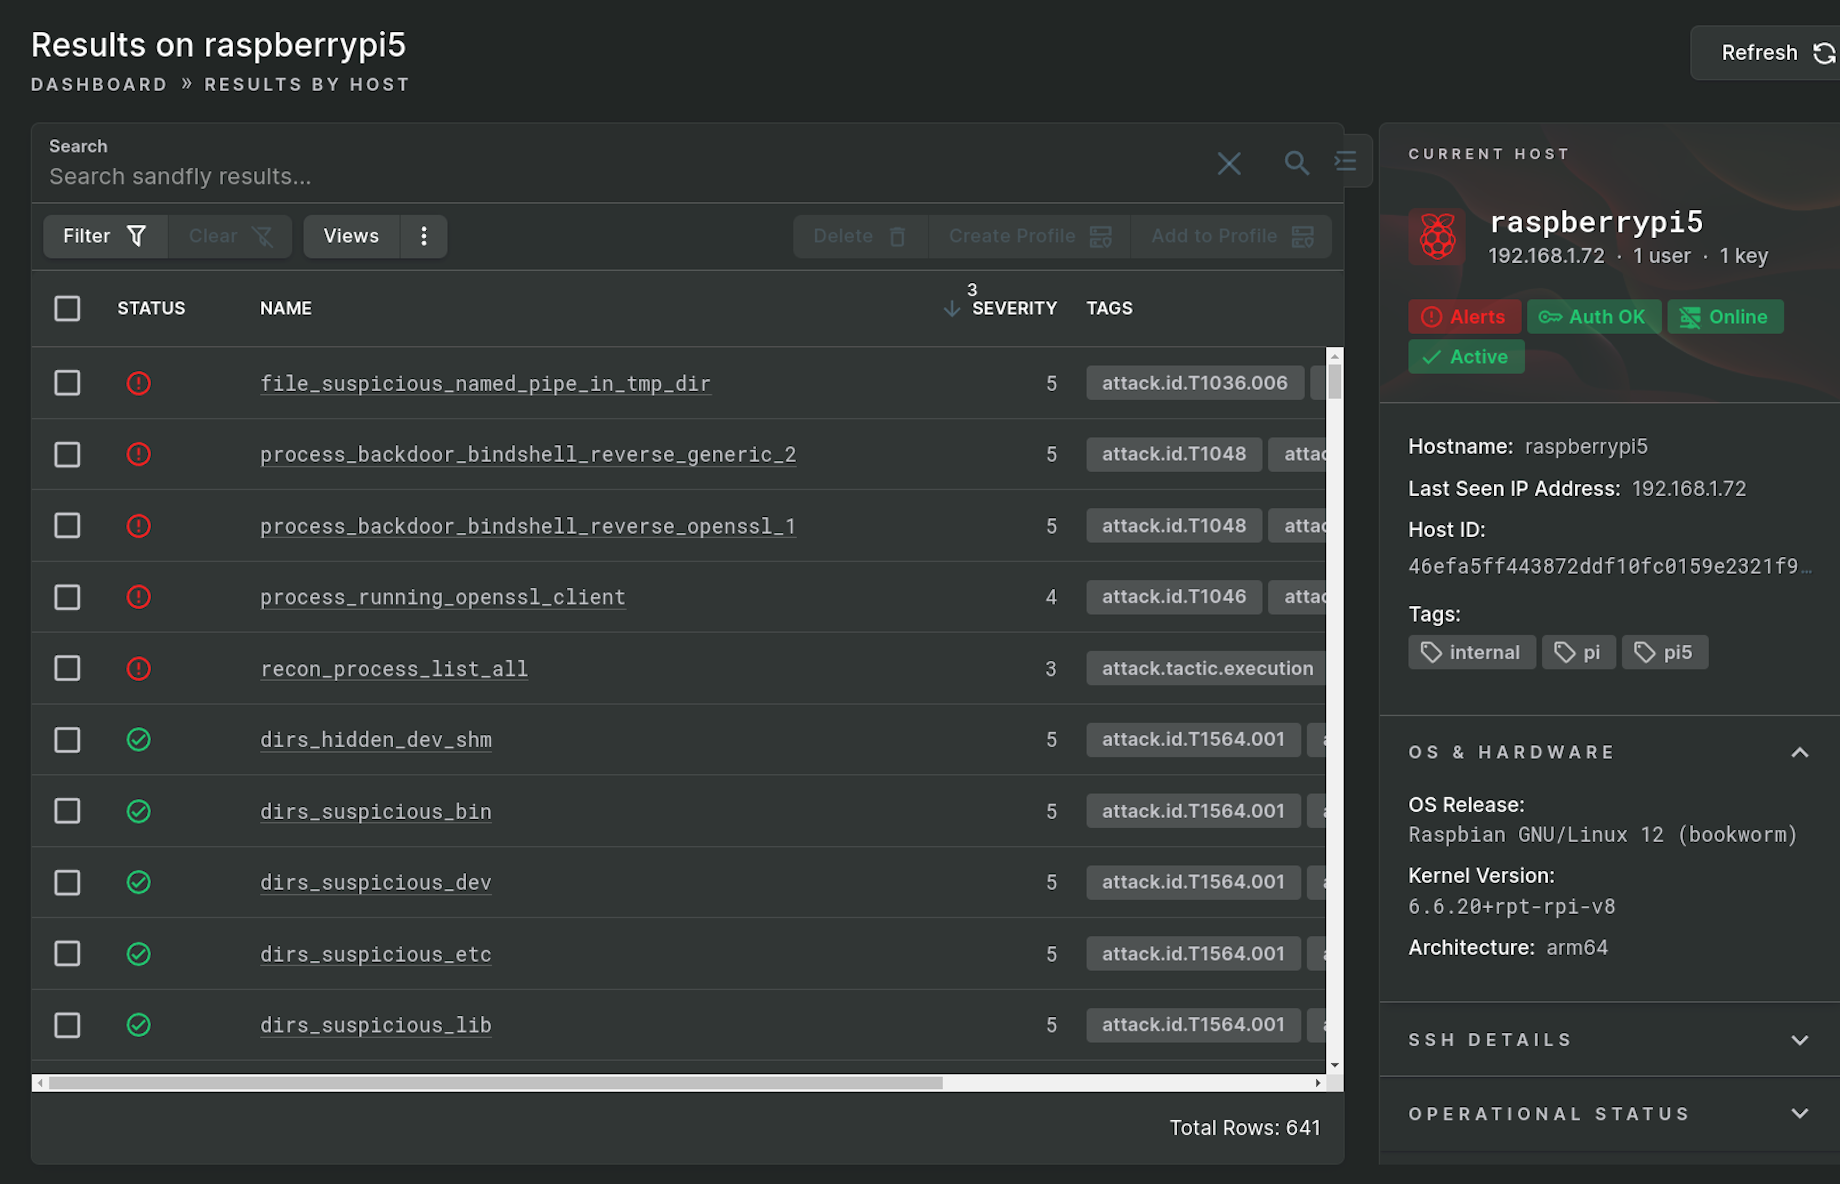The image size is (1840, 1184).
Task: Click the Active status badge
Action: [x=1466, y=357]
